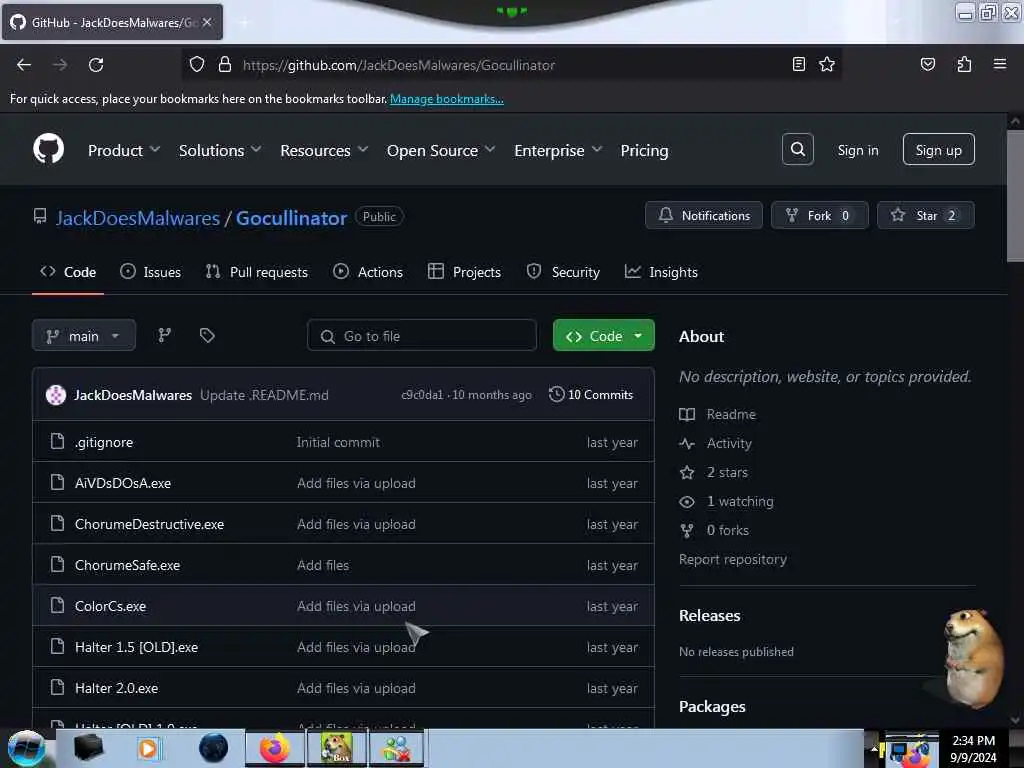The width and height of the screenshot is (1024, 768).
Task: Open the tracking protection shield icon
Action: pyautogui.click(x=197, y=64)
